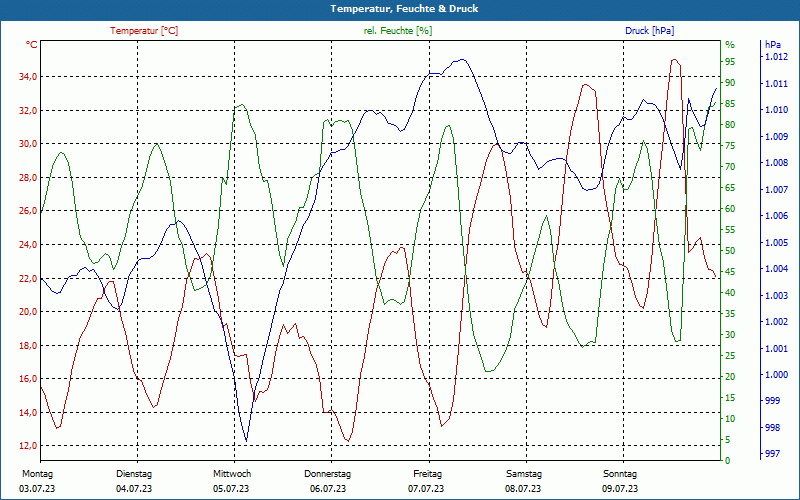
Task: Click the 24,0 temperature axis value
Action: [28, 244]
